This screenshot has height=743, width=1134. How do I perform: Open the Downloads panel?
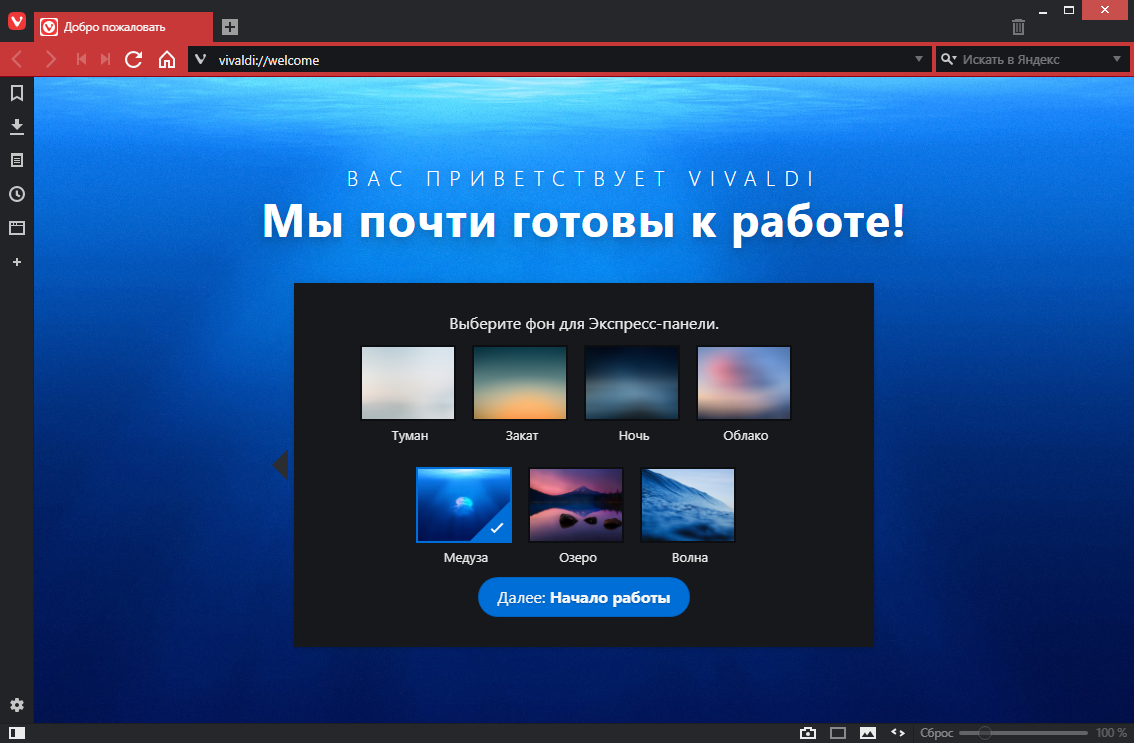point(17,127)
